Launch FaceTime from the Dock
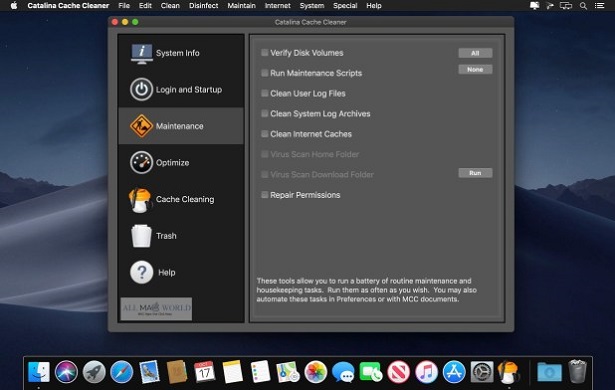615x390 pixels. click(x=371, y=372)
